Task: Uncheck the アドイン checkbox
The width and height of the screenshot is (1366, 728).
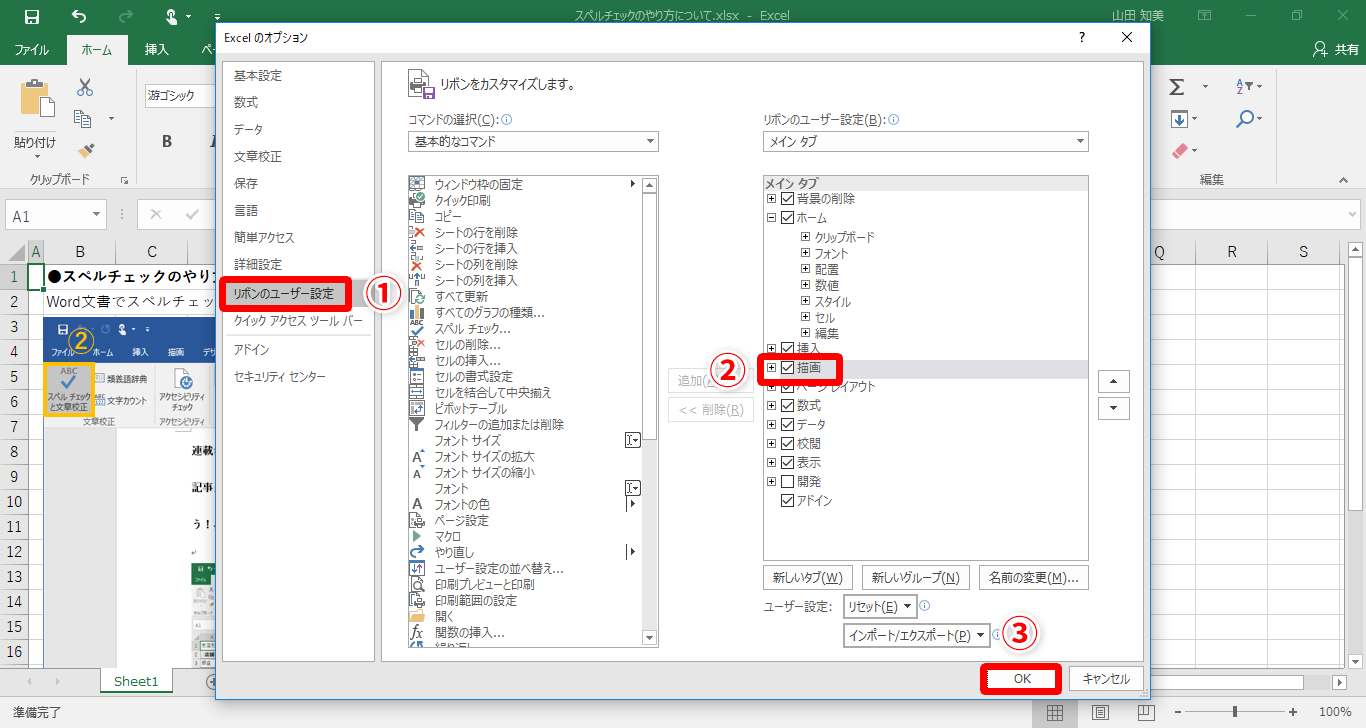Action: [787, 500]
